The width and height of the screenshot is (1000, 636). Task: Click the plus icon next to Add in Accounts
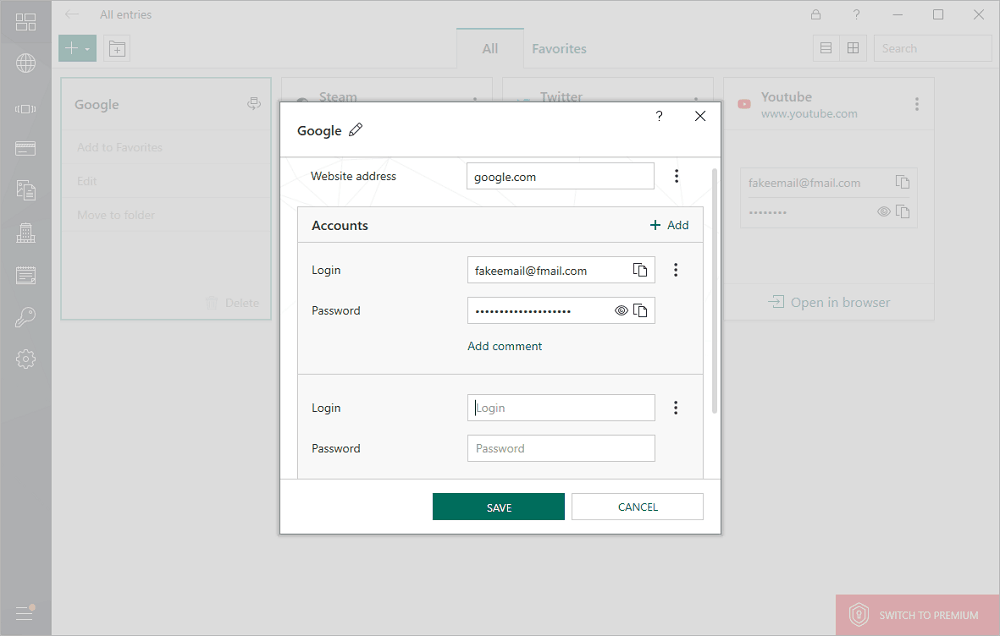coord(655,225)
